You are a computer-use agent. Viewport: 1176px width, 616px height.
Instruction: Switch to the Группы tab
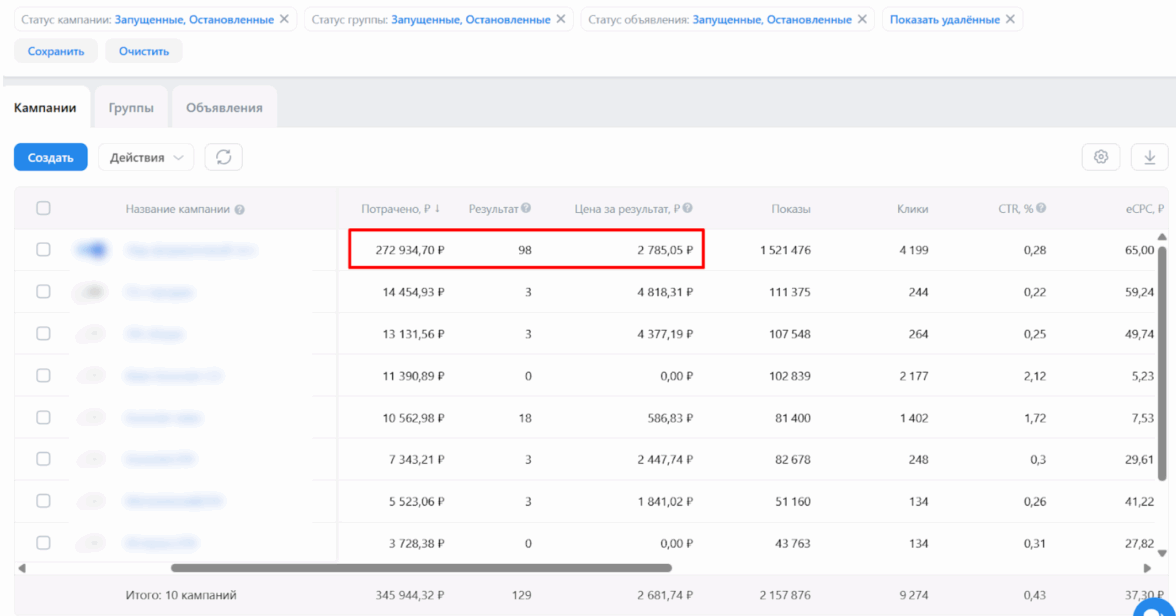[131, 108]
